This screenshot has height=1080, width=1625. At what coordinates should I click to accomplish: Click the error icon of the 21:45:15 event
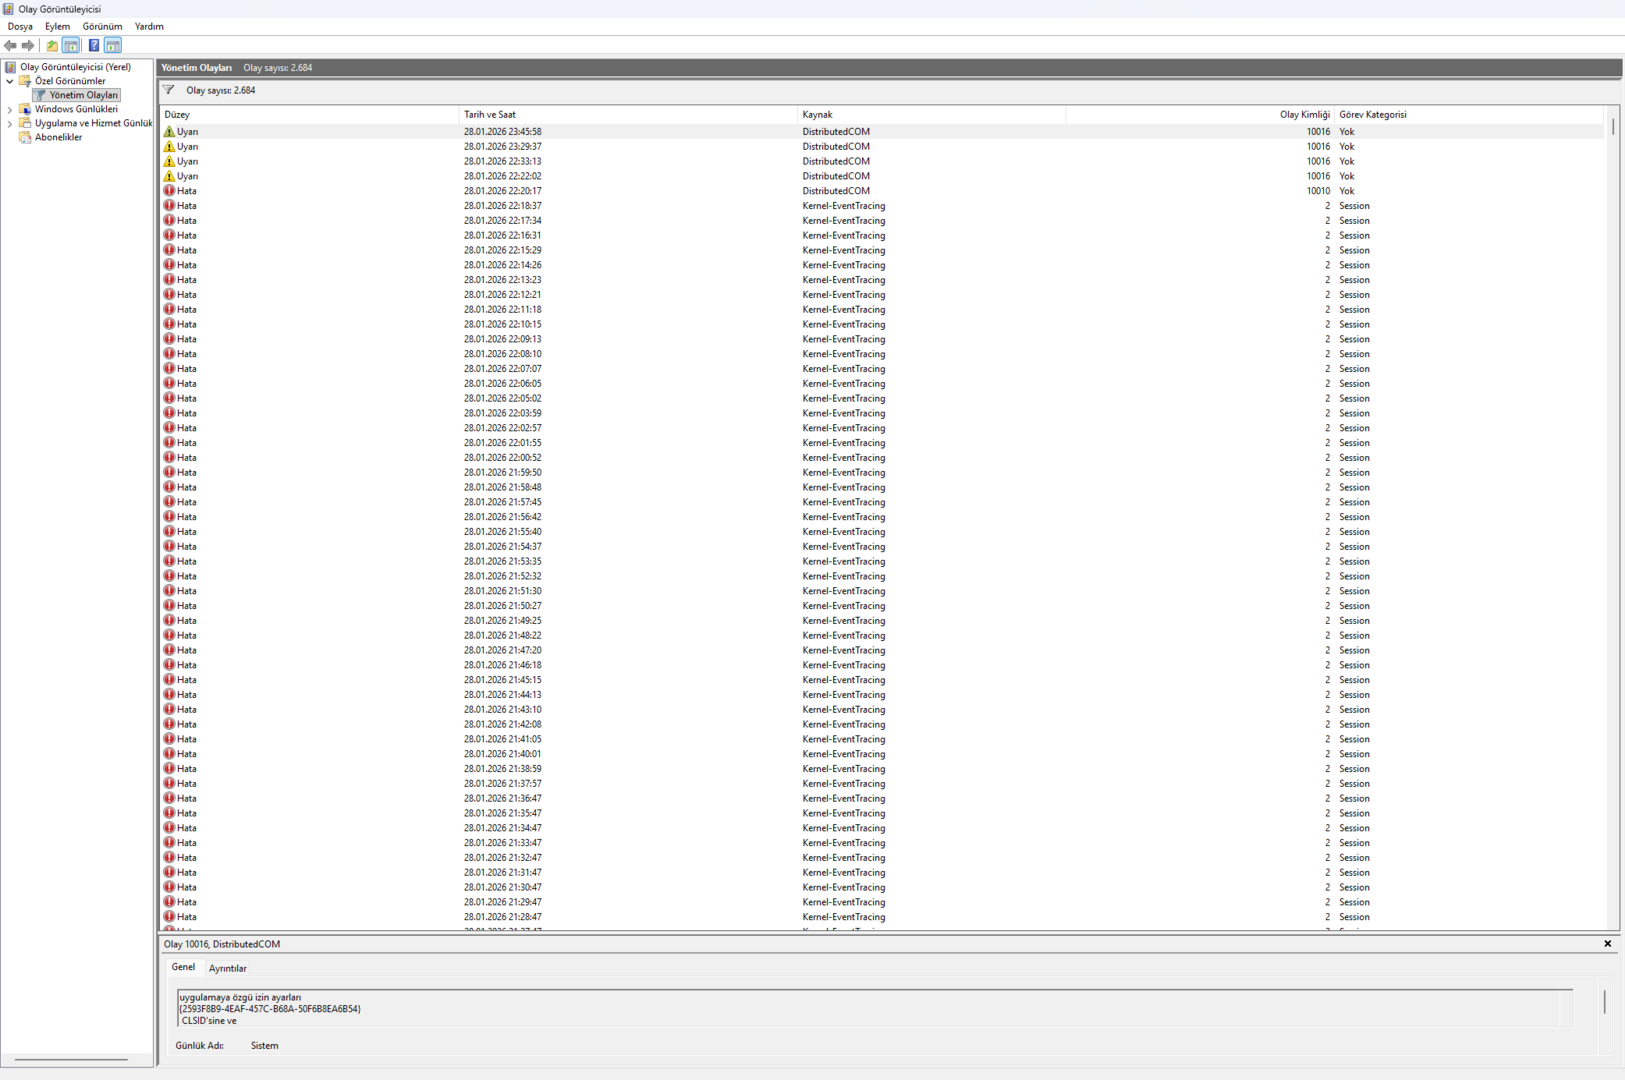[x=169, y=680]
